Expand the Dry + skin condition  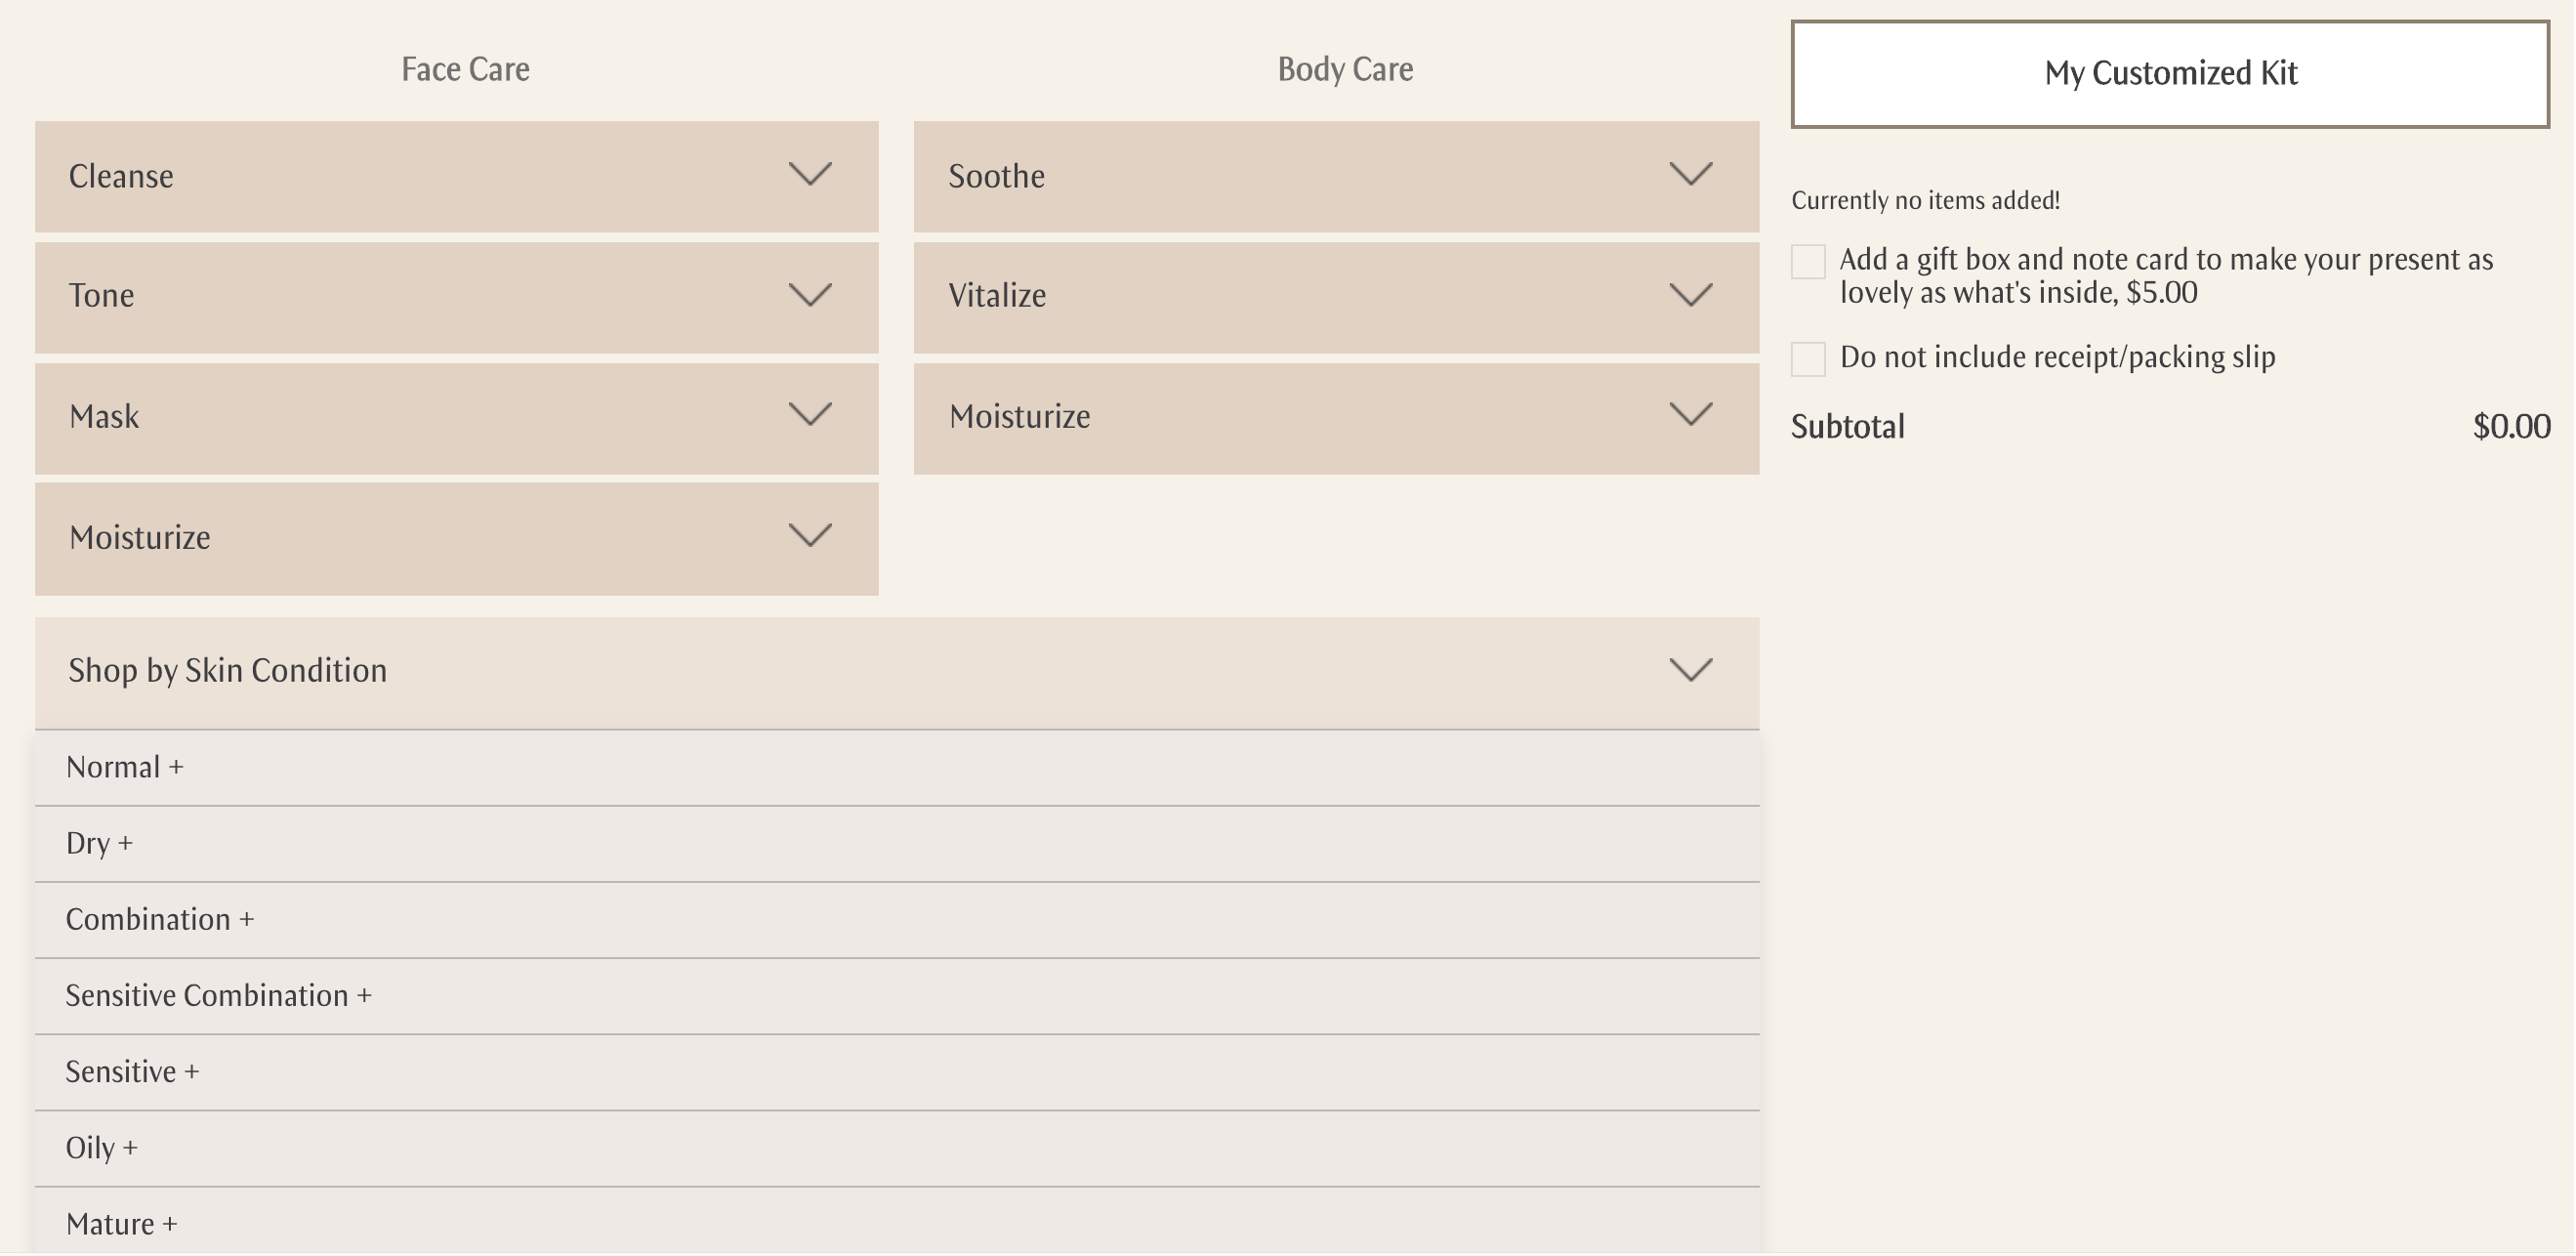coord(897,844)
